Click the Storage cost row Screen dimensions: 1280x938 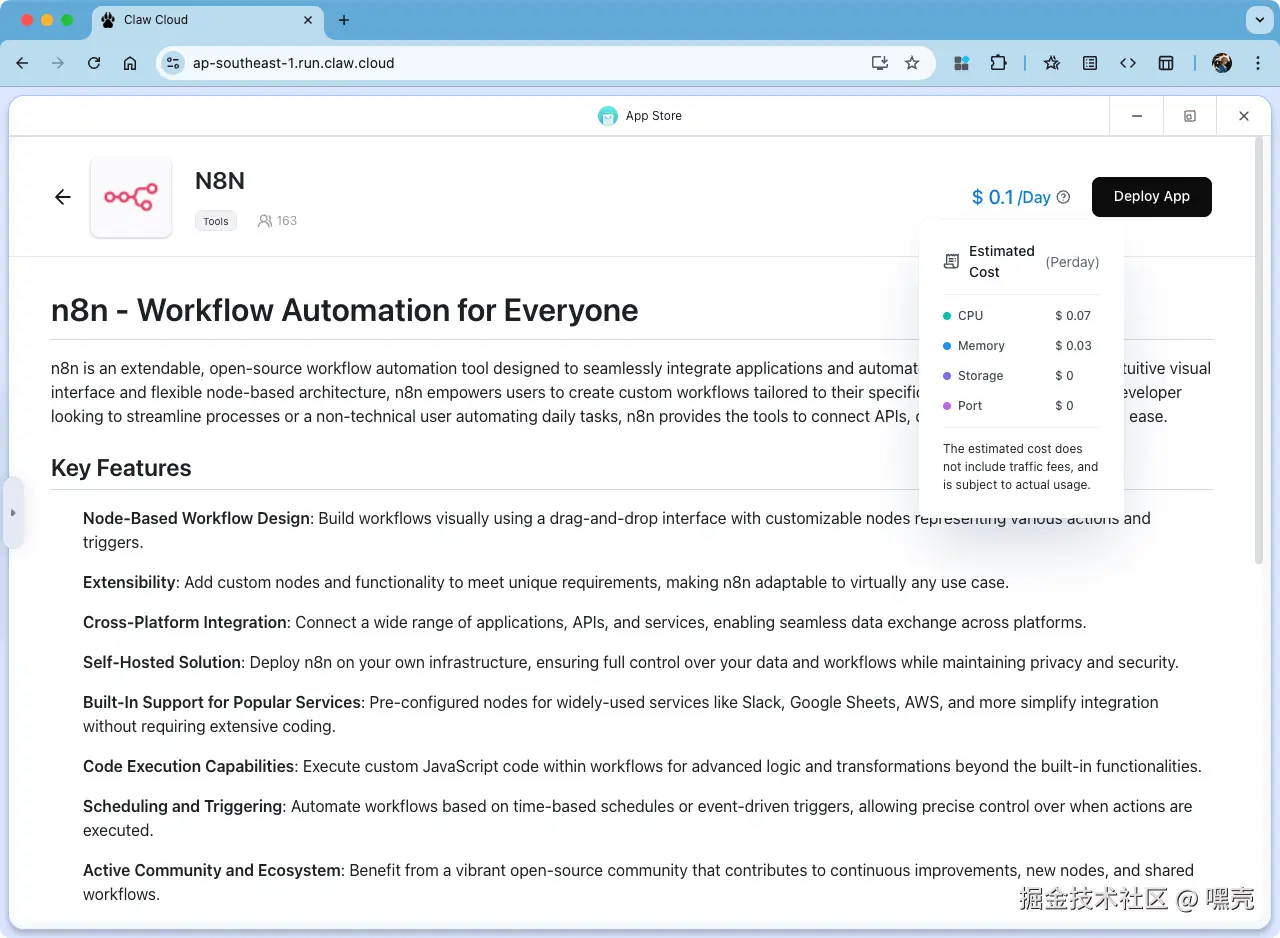click(1021, 376)
